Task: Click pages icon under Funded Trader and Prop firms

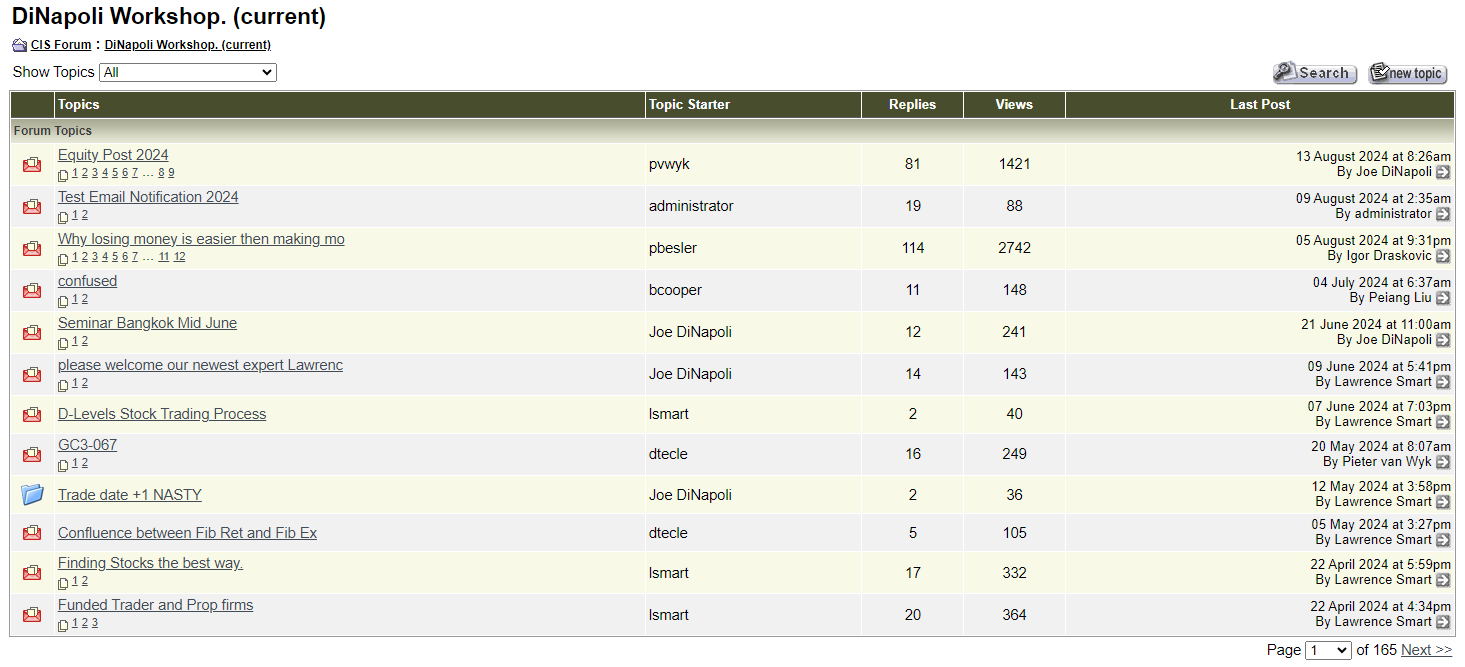Action: pyautogui.click(x=63, y=624)
